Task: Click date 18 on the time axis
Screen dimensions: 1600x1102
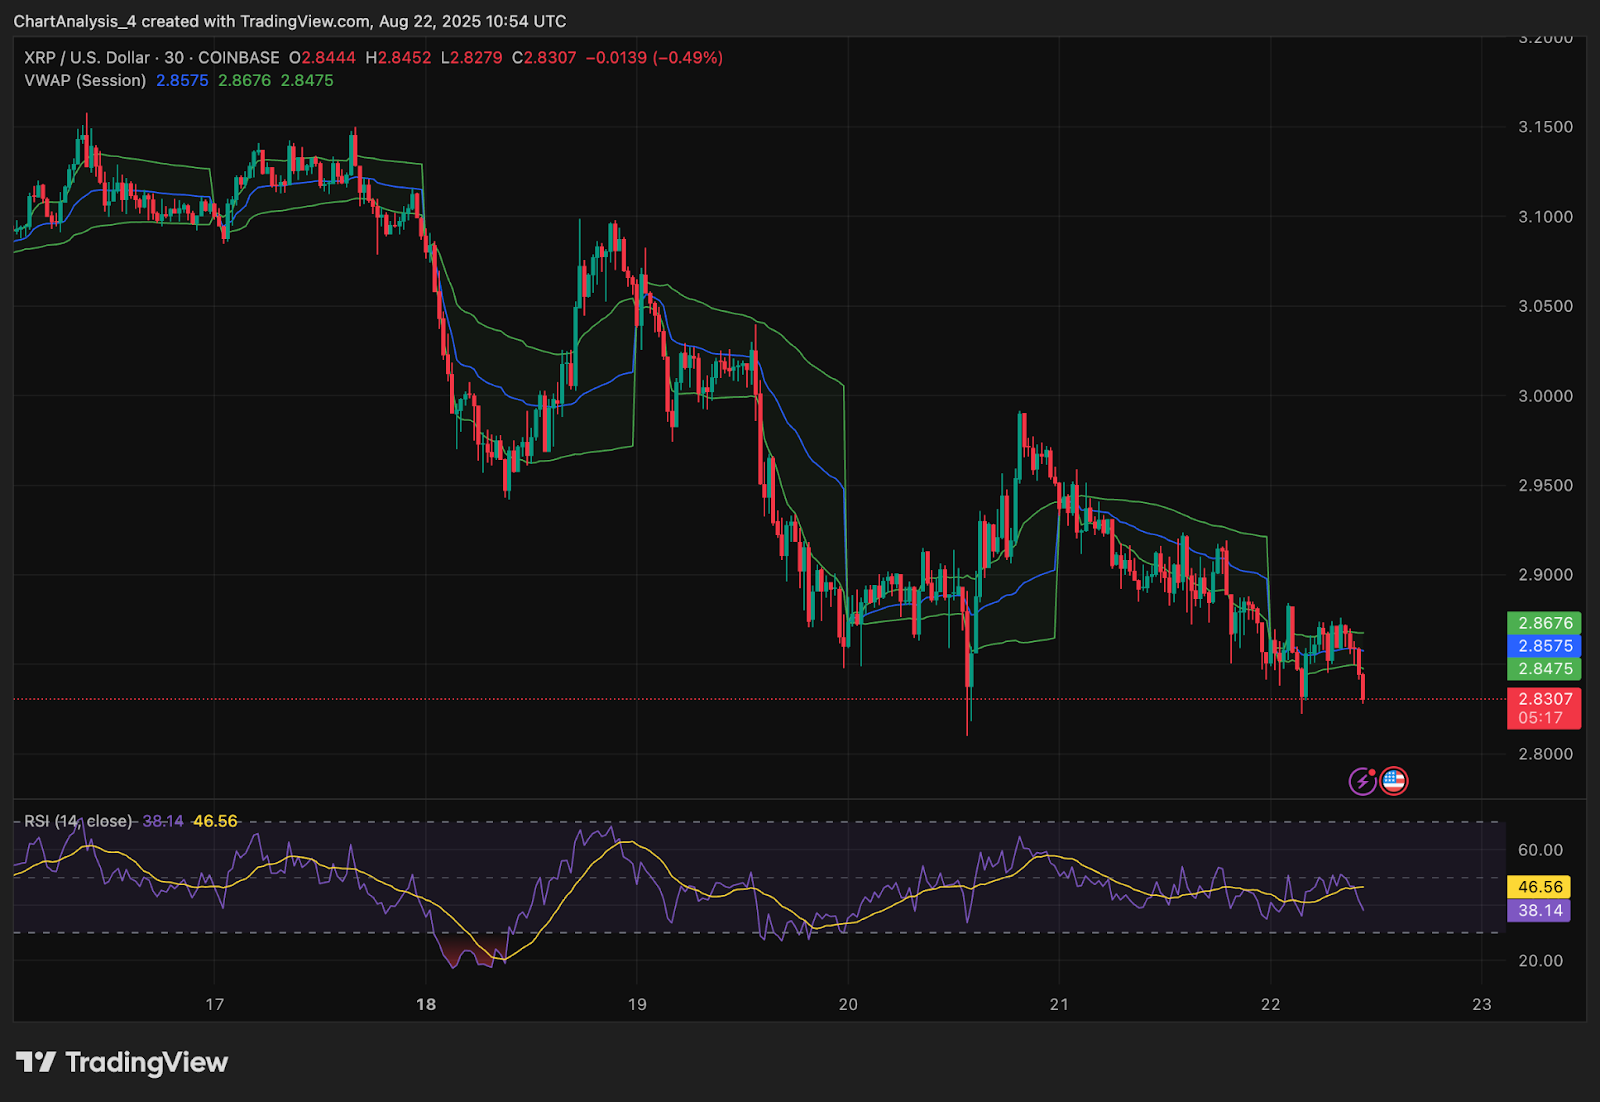Action: pos(426,1004)
